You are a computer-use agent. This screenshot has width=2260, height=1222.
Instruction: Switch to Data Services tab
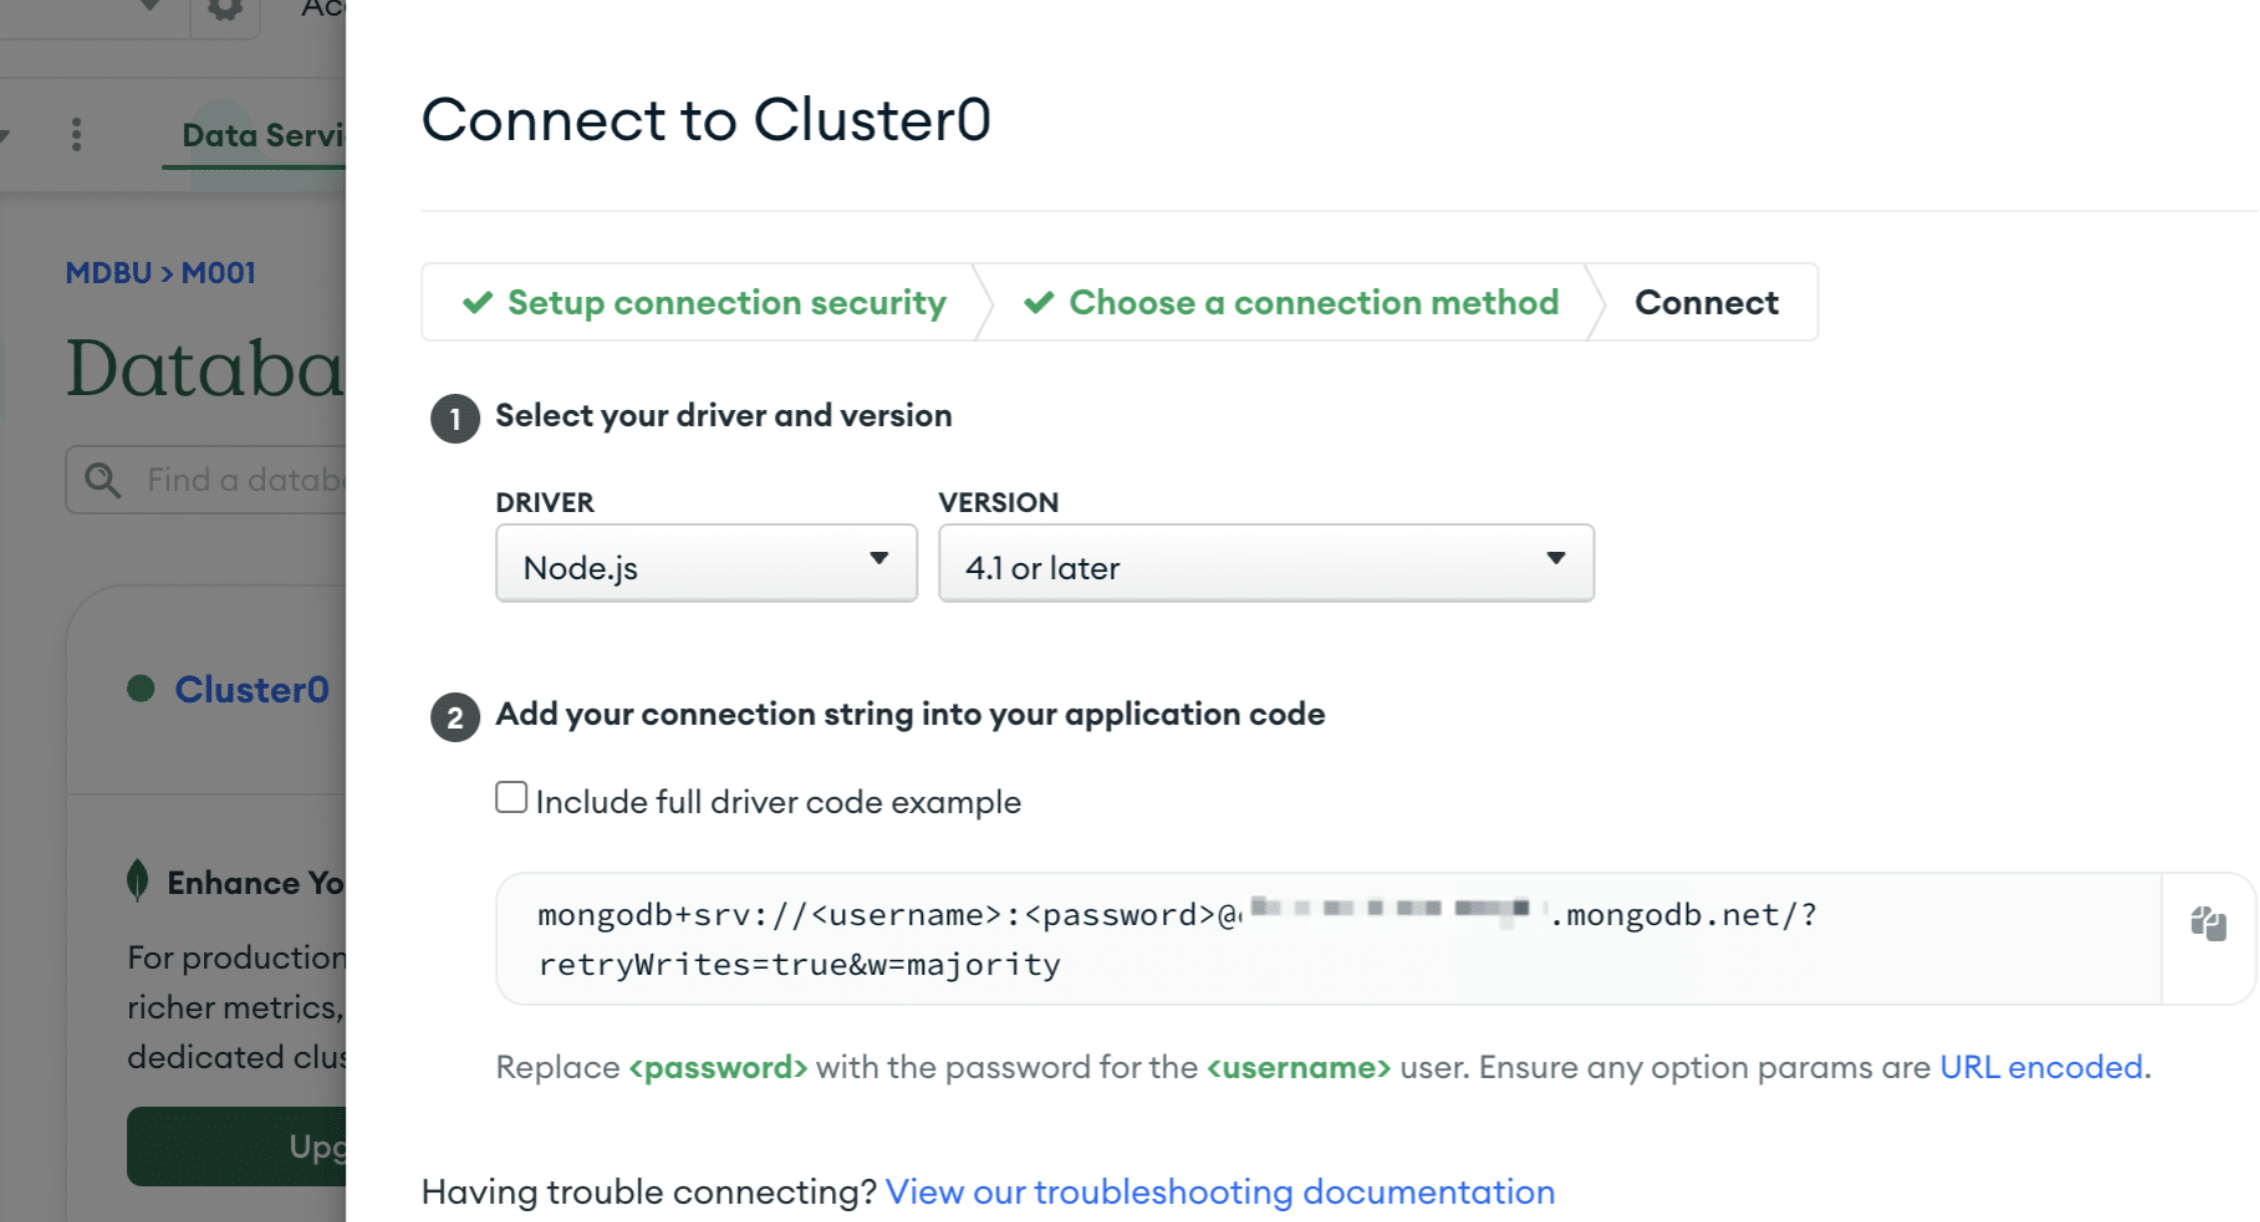pyautogui.click(x=263, y=135)
